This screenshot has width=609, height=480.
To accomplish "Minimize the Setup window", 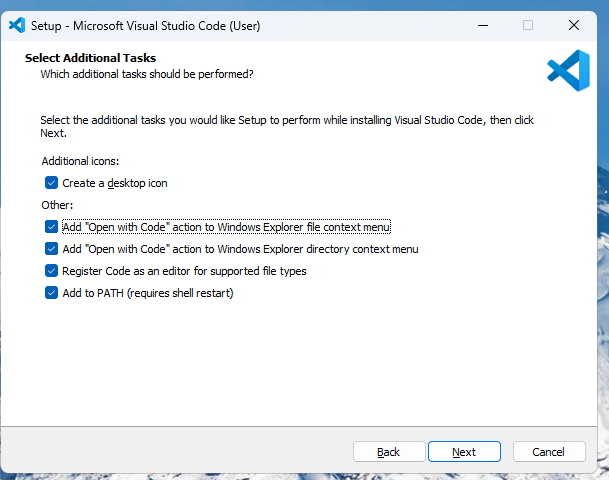I will (x=483, y=26).
